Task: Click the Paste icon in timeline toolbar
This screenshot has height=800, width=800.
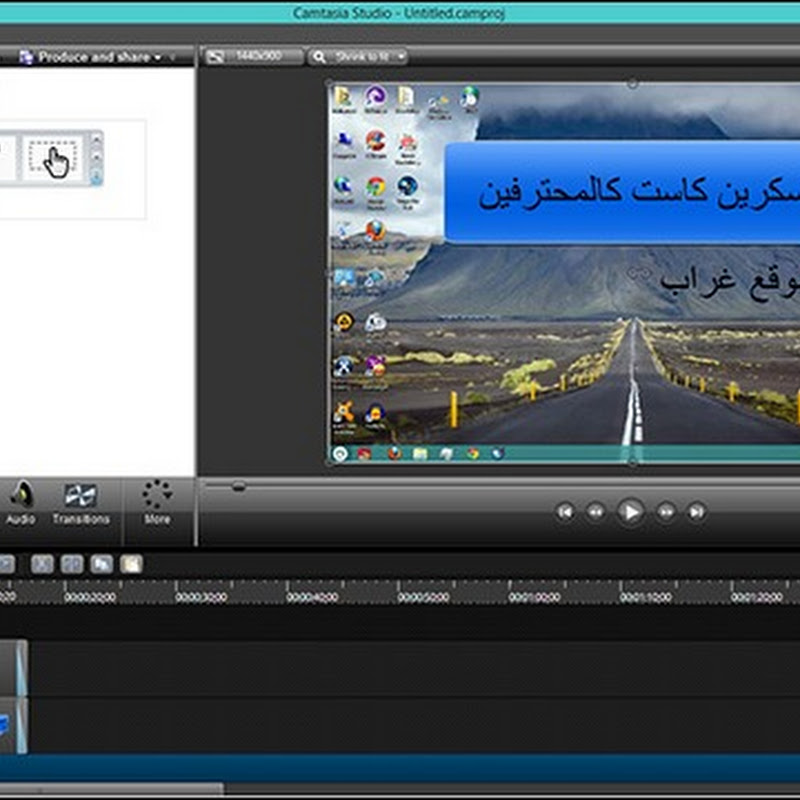Action: click(131, 564)
